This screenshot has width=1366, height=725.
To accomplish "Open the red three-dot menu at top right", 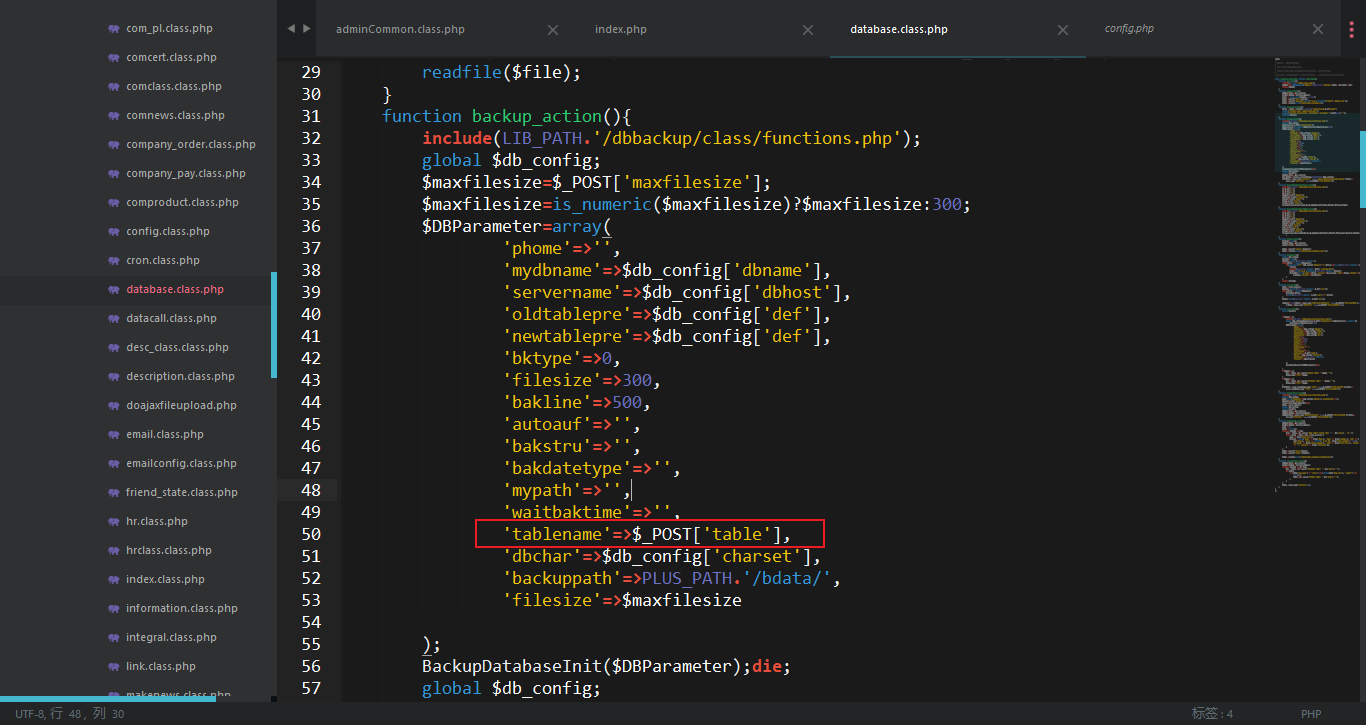I will (x=1352, y=29).
